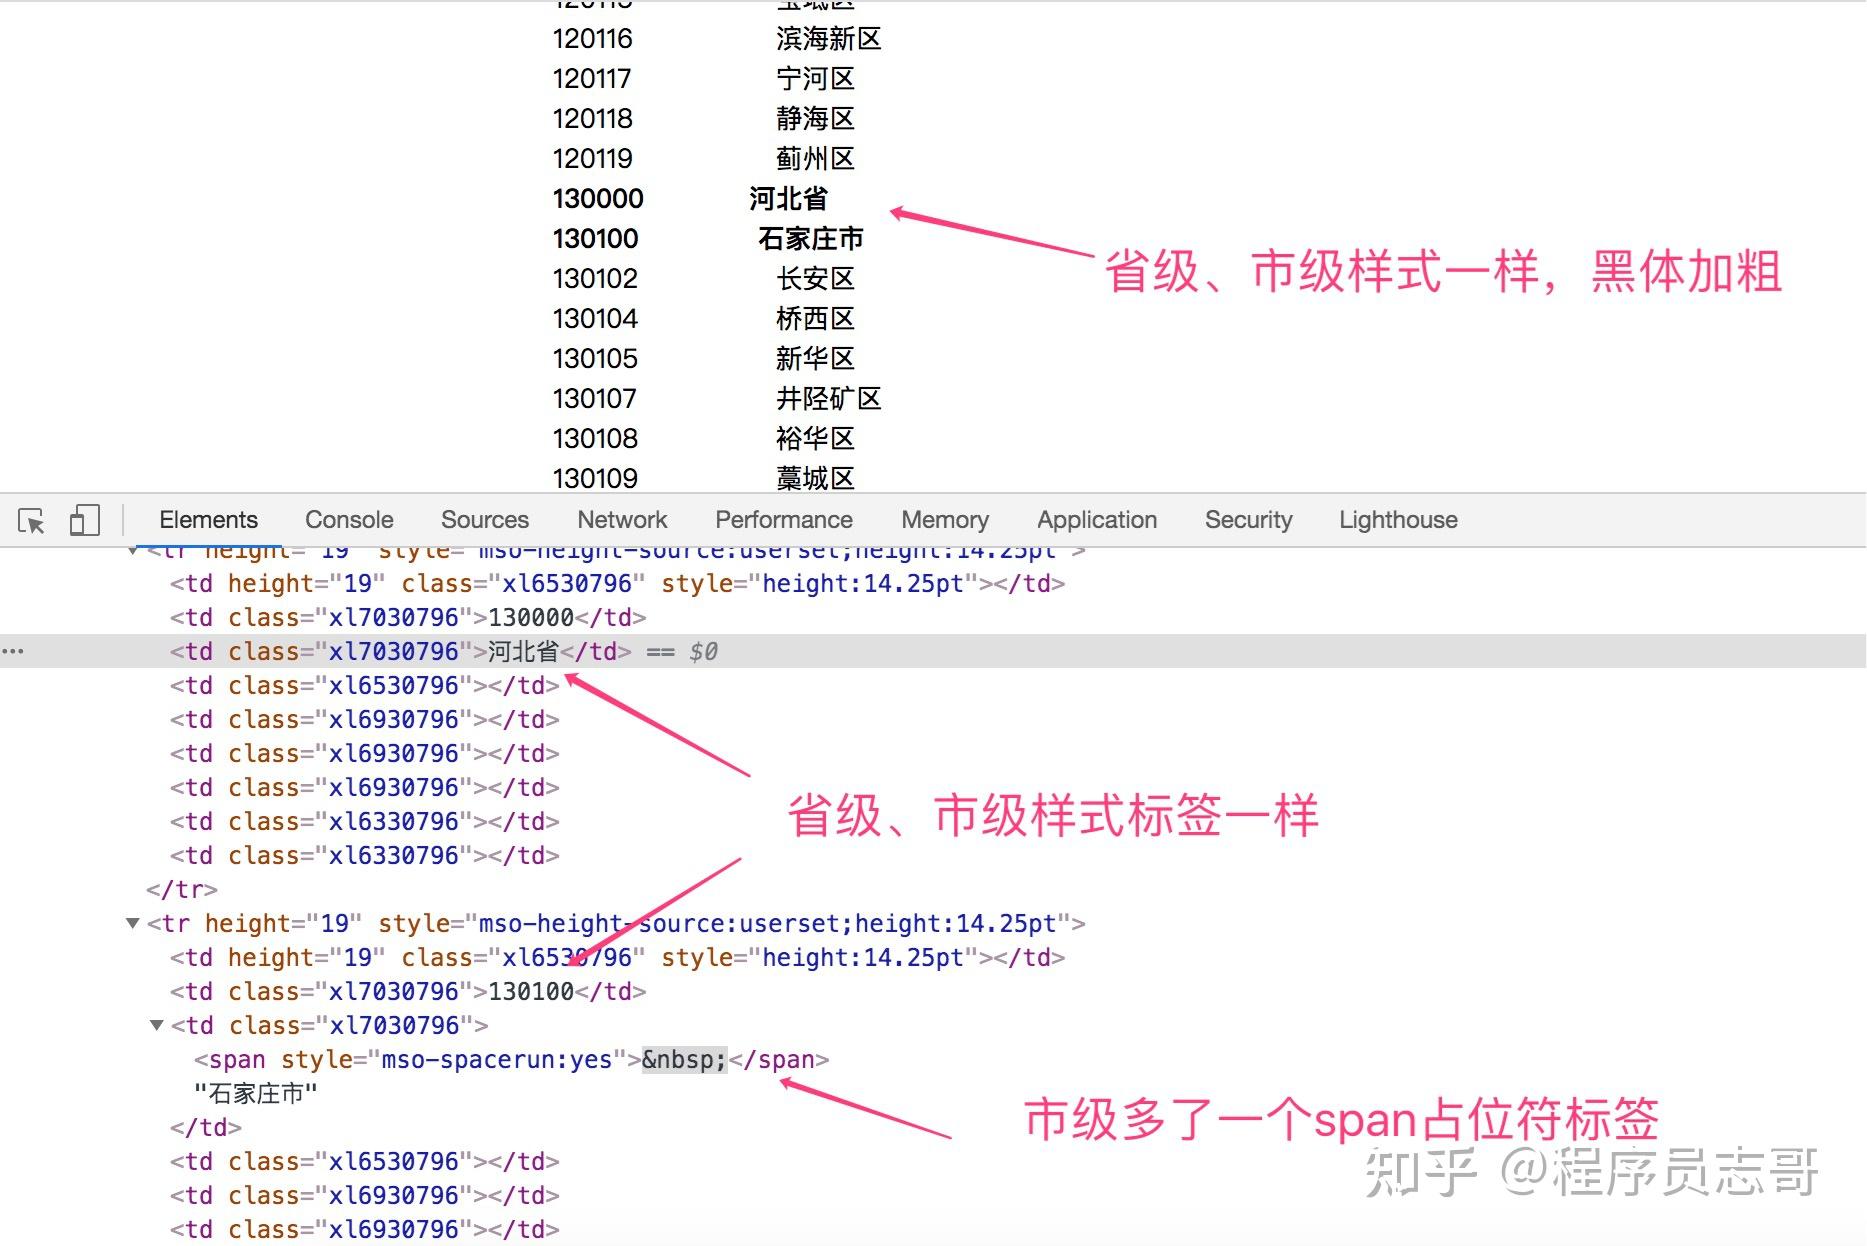Click code 130107 in the page table
1867x1246 pixels.
click(x=594, y=398)
